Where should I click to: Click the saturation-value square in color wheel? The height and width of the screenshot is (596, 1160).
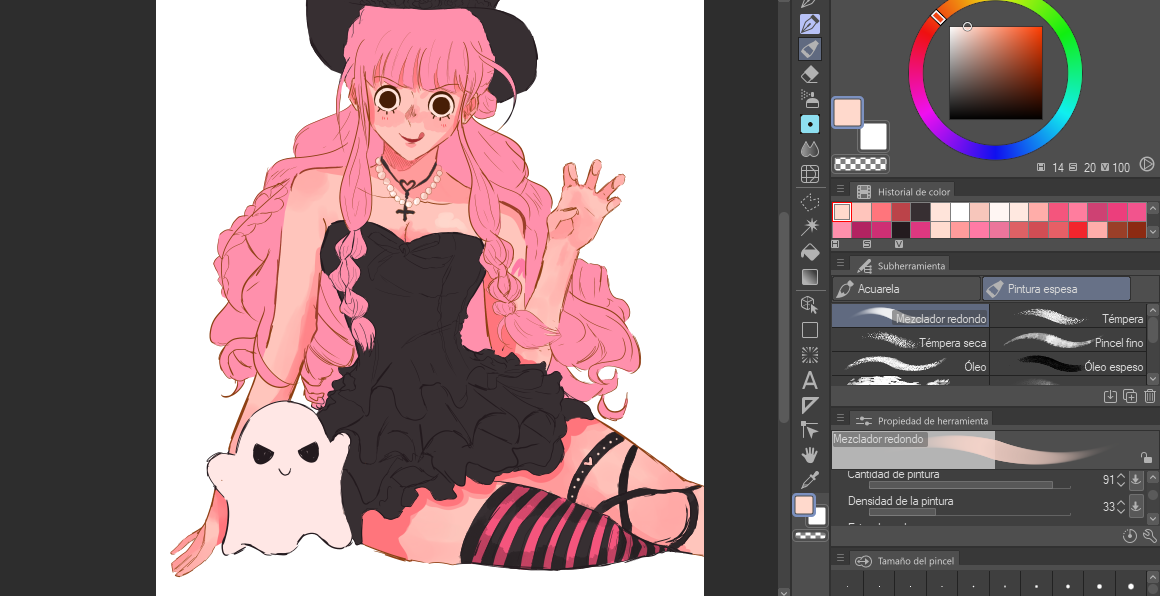996,72
